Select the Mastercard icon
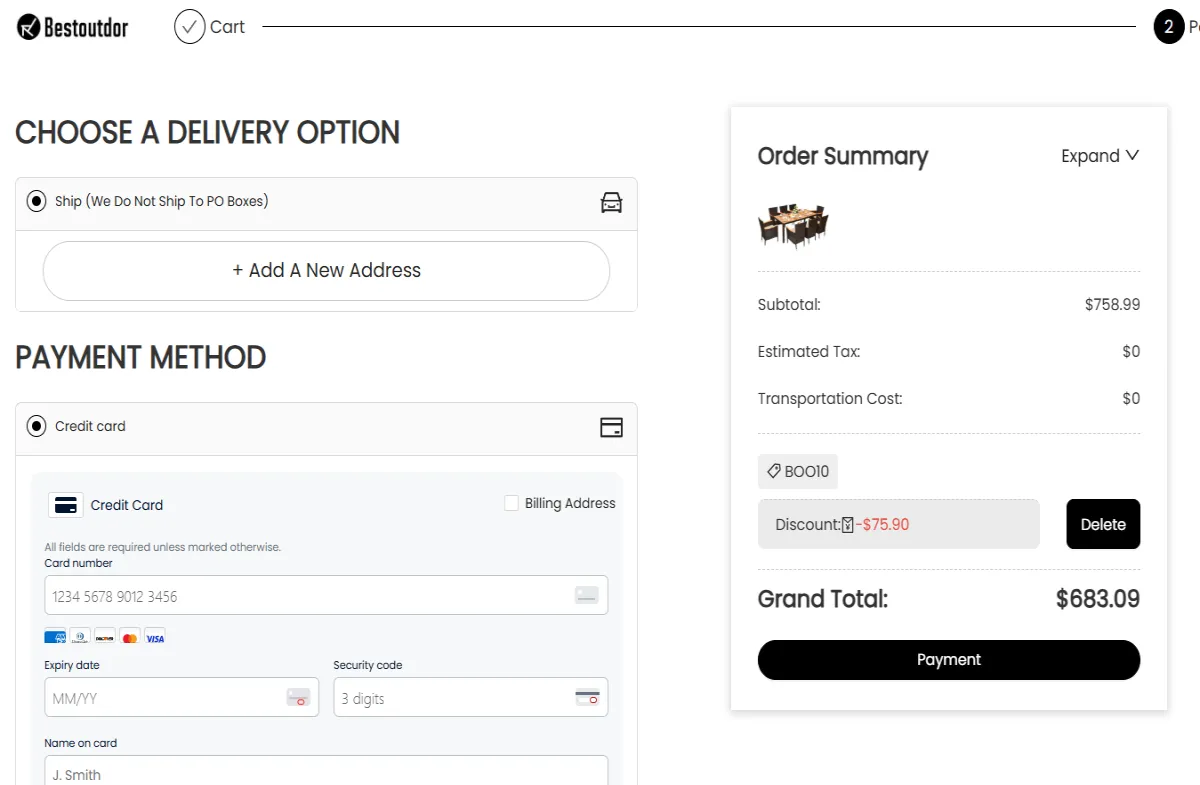The image size is (1200, 785). [130, 637]
